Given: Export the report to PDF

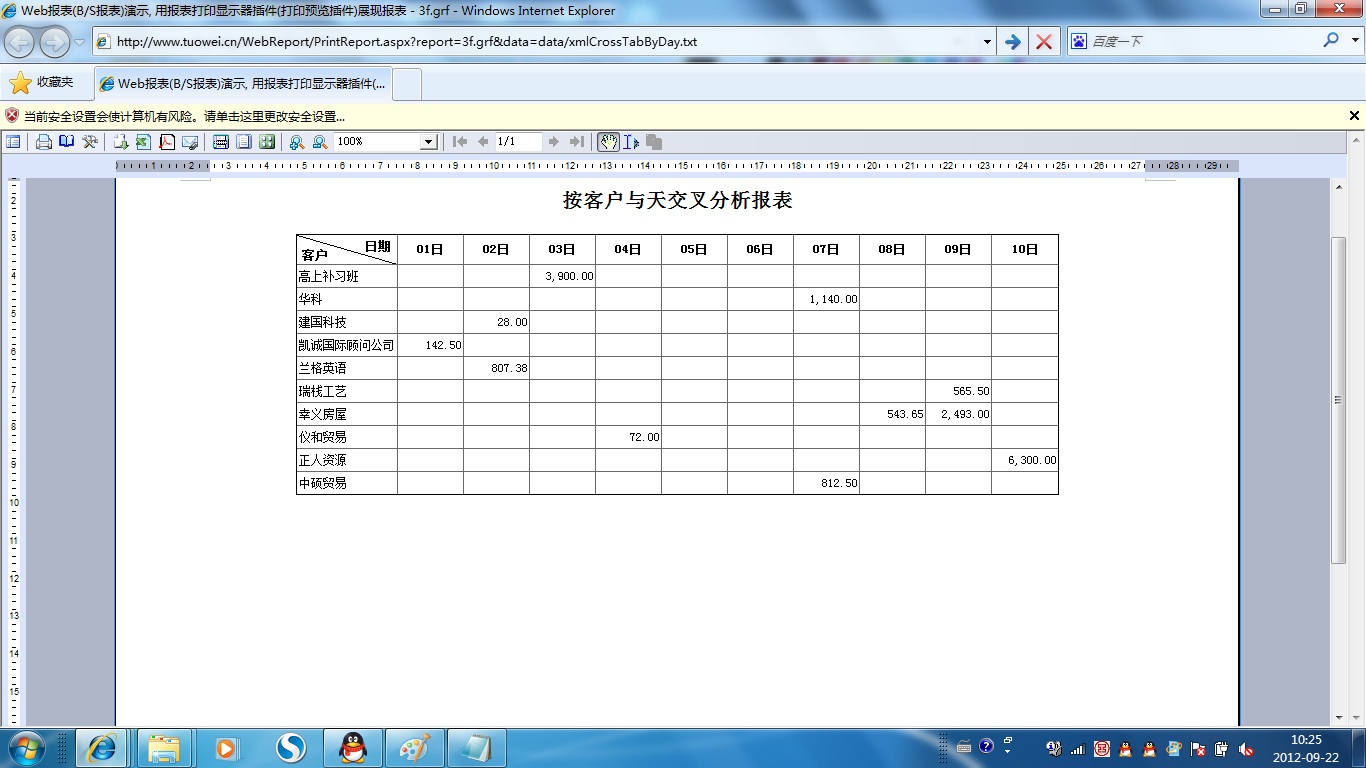Looking at the screenshot, I should point(167,142).
